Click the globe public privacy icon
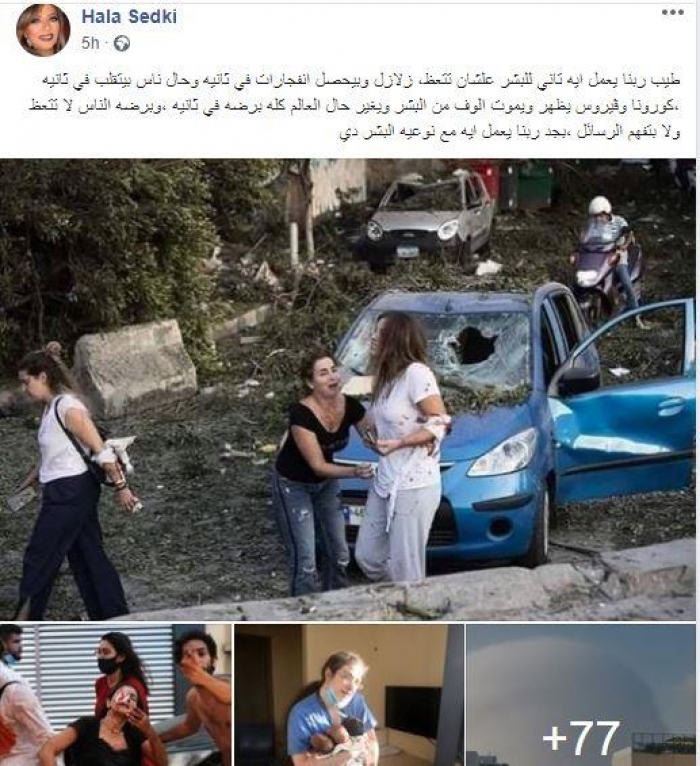This screenshot has height=766, width=700. [122, 44]
